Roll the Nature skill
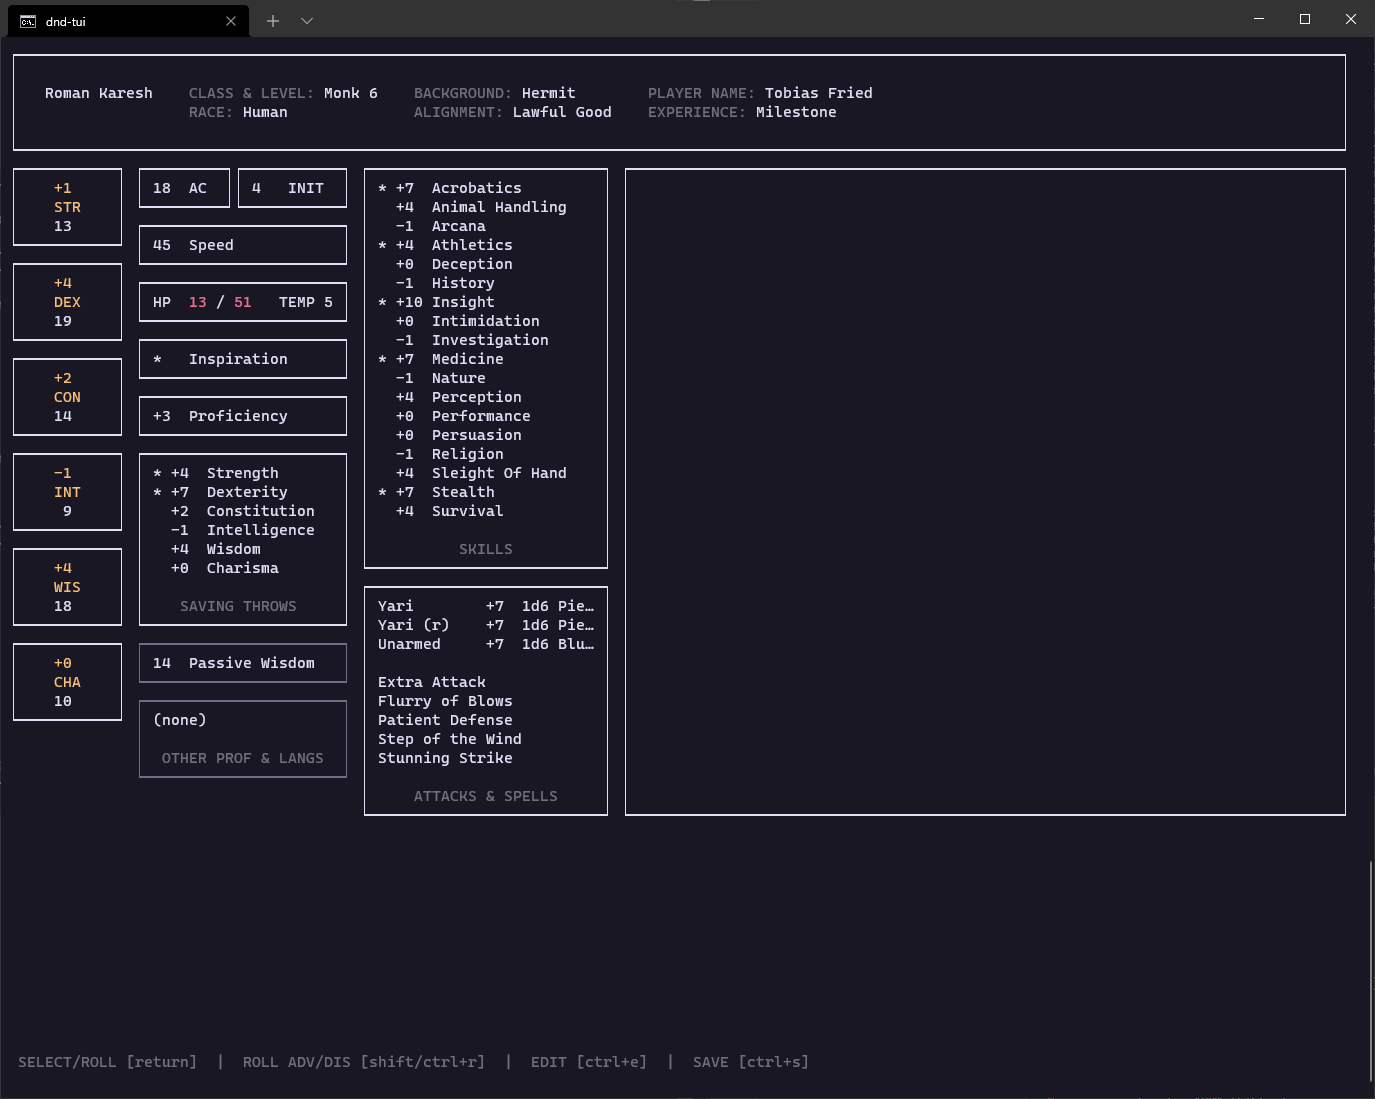The width and height of the screenshot is (1375, 1099). tap(485, 378)
